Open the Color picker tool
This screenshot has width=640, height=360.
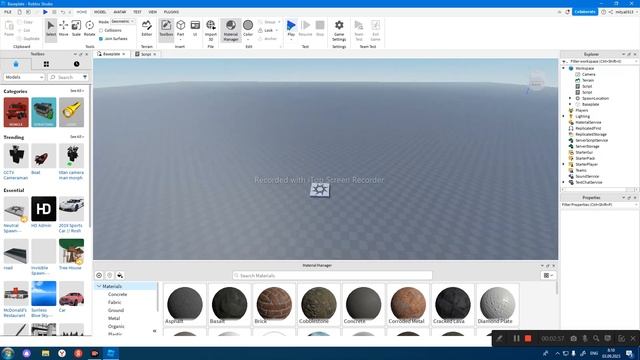point(248,29)
